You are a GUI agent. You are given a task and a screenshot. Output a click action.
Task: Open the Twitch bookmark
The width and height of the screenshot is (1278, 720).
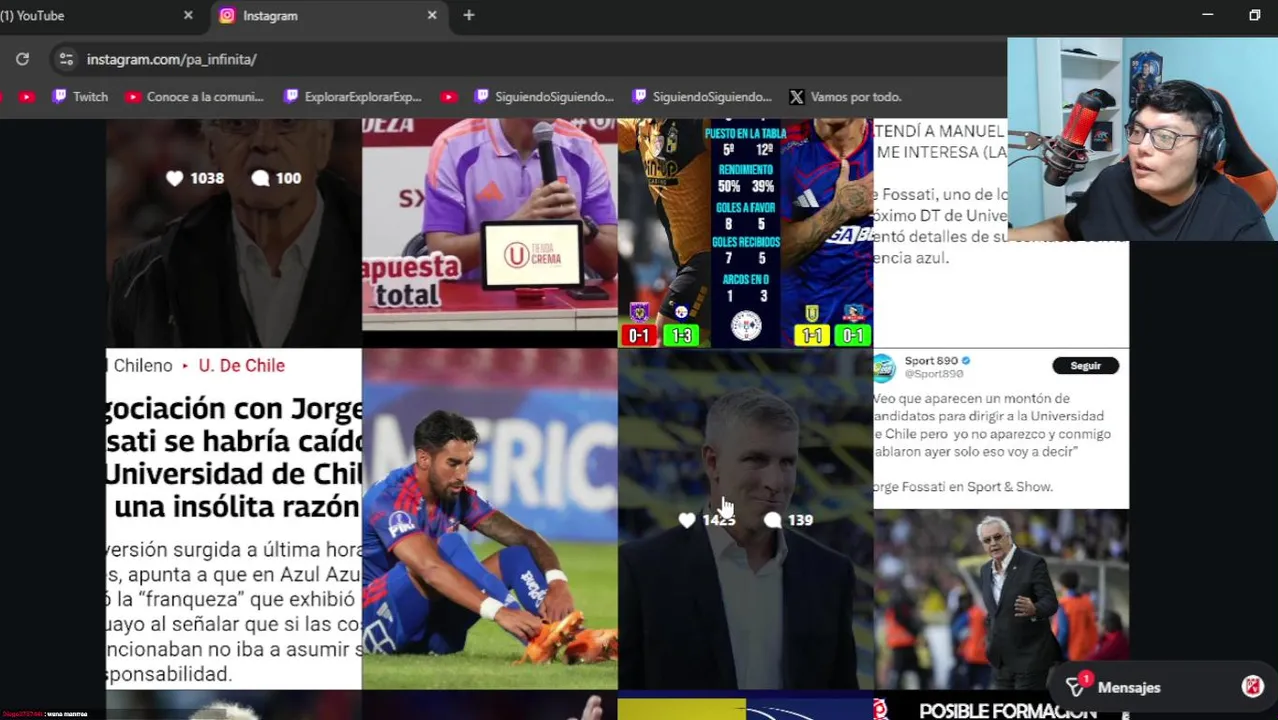point(80,97)
